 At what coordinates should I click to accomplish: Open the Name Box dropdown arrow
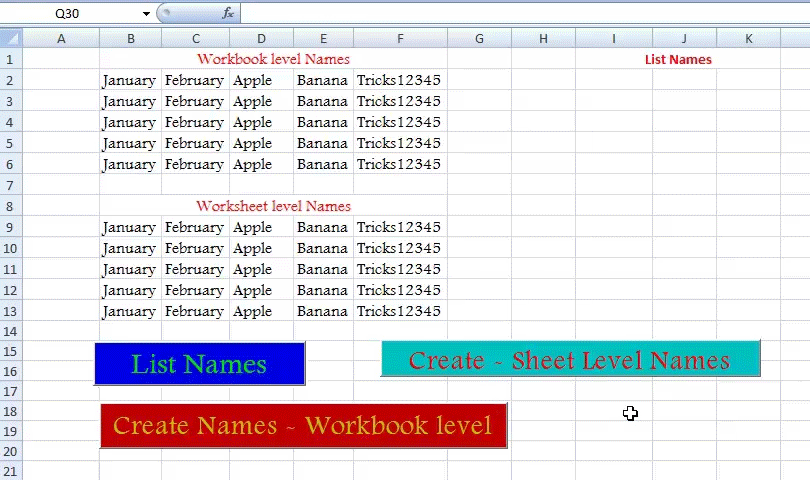[146, 13]
